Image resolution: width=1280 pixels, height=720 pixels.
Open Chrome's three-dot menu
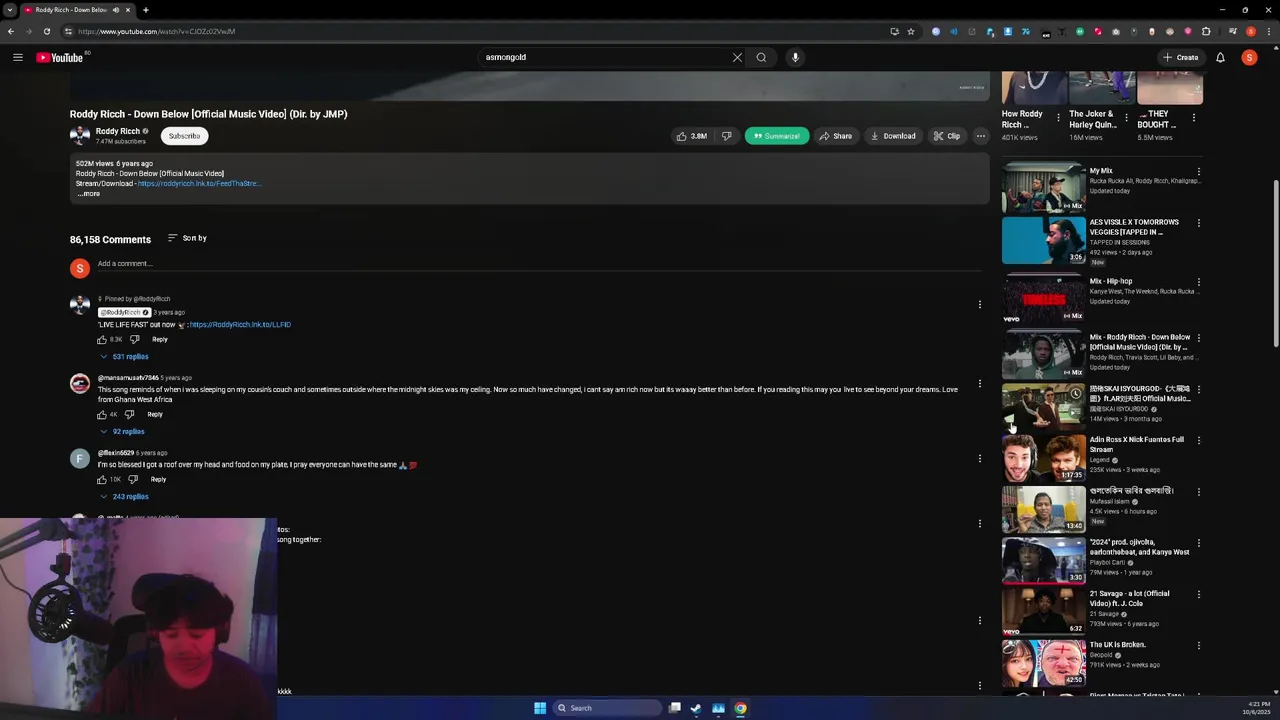pos(1268,31)
